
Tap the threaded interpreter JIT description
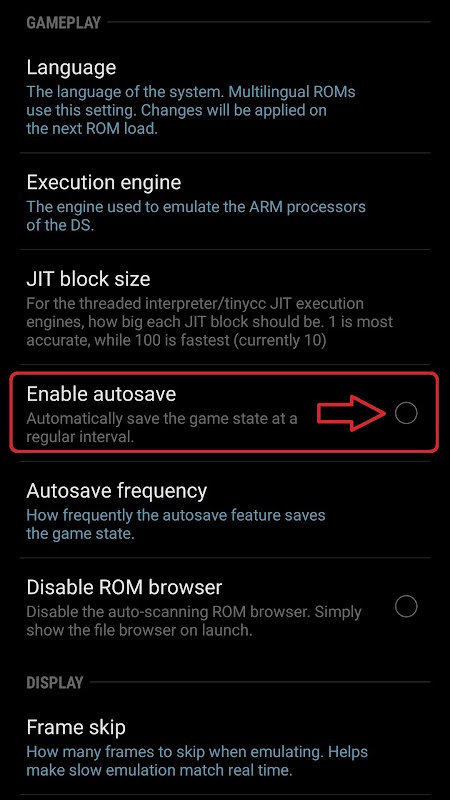pyautogui.click(x=210, y=322)
